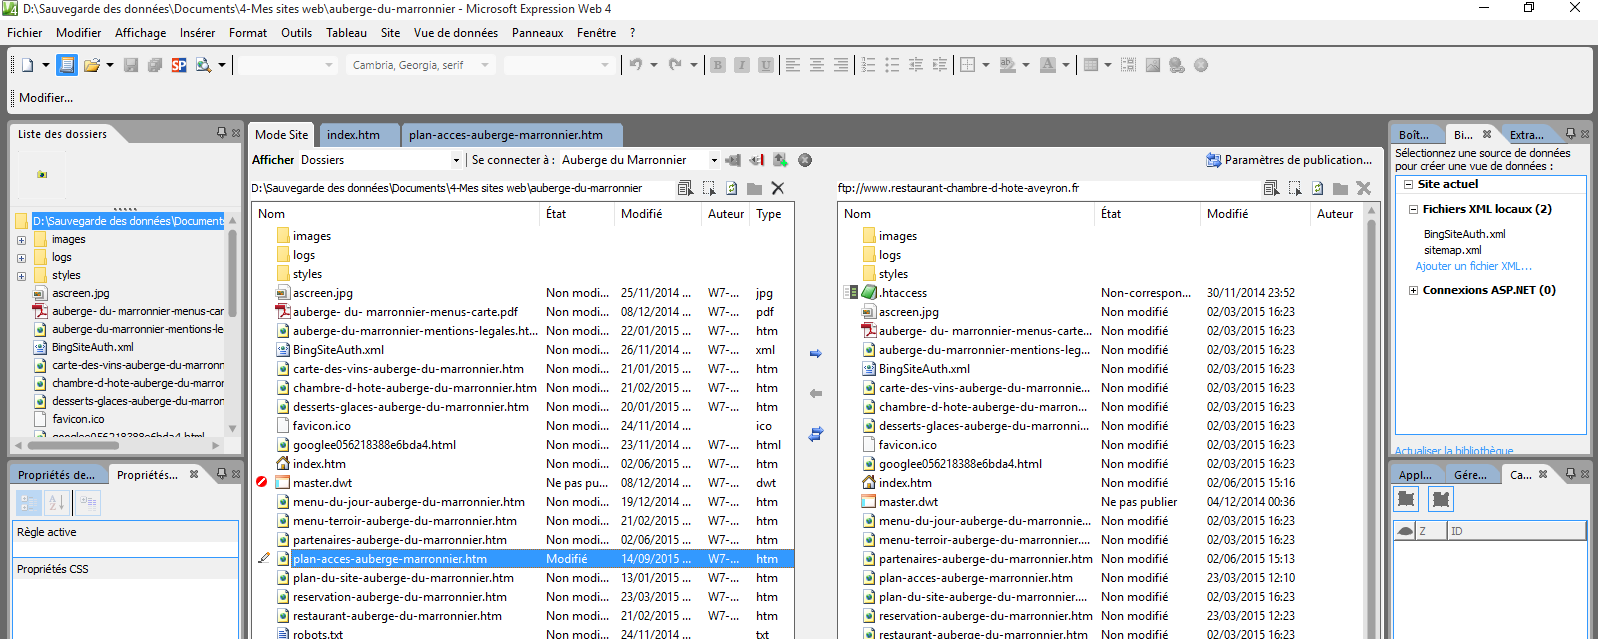Click the Ajouter un fichier XML link
The image size is (1598, 639).
[1473, 266]
